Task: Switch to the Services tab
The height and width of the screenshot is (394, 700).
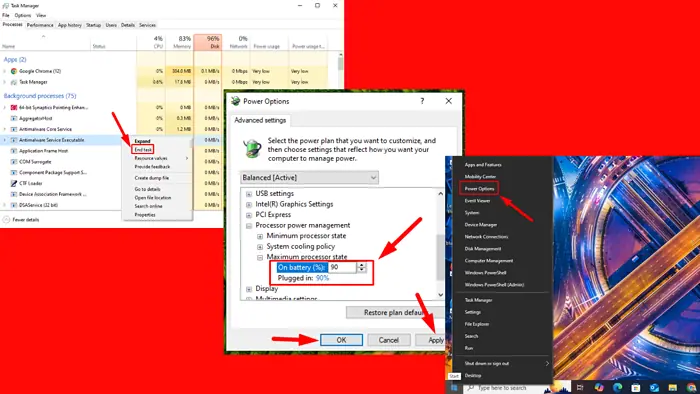Action: coord(147,25)
